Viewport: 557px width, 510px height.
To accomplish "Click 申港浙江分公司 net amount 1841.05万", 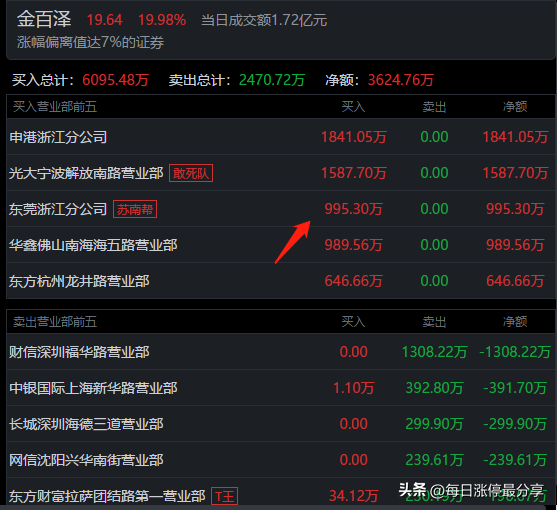I will (x=515, y=137).
